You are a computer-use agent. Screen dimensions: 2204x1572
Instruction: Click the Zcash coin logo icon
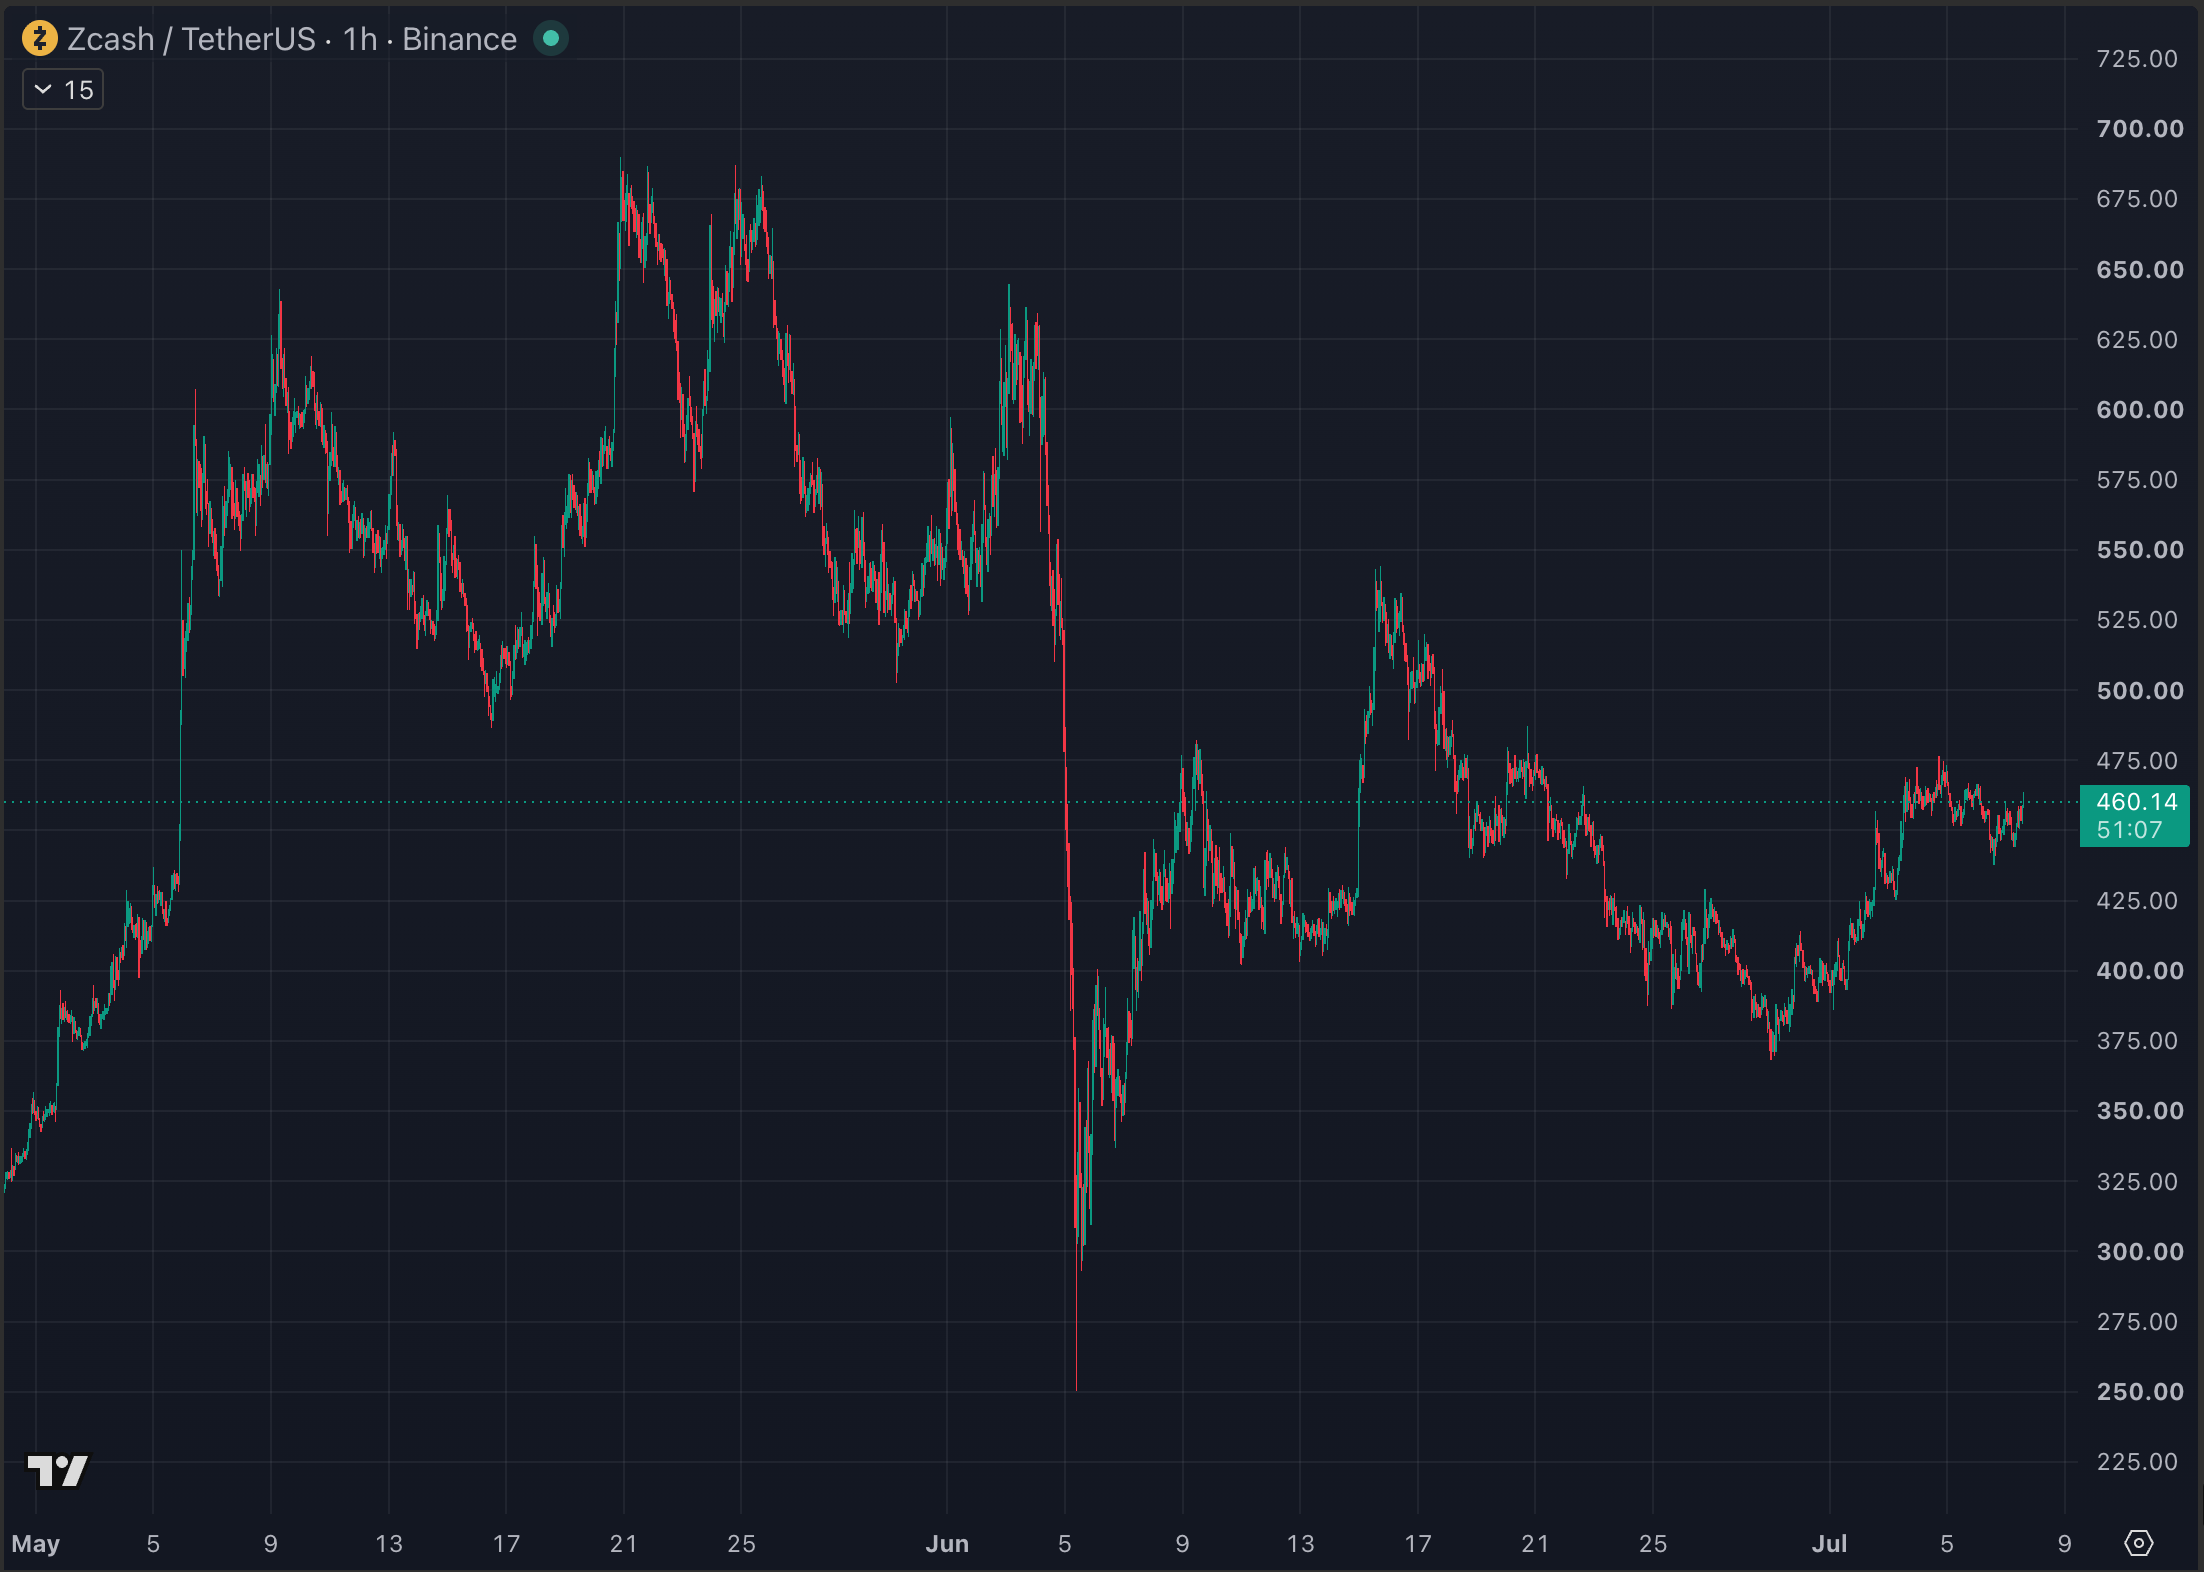tap(40, 39)
